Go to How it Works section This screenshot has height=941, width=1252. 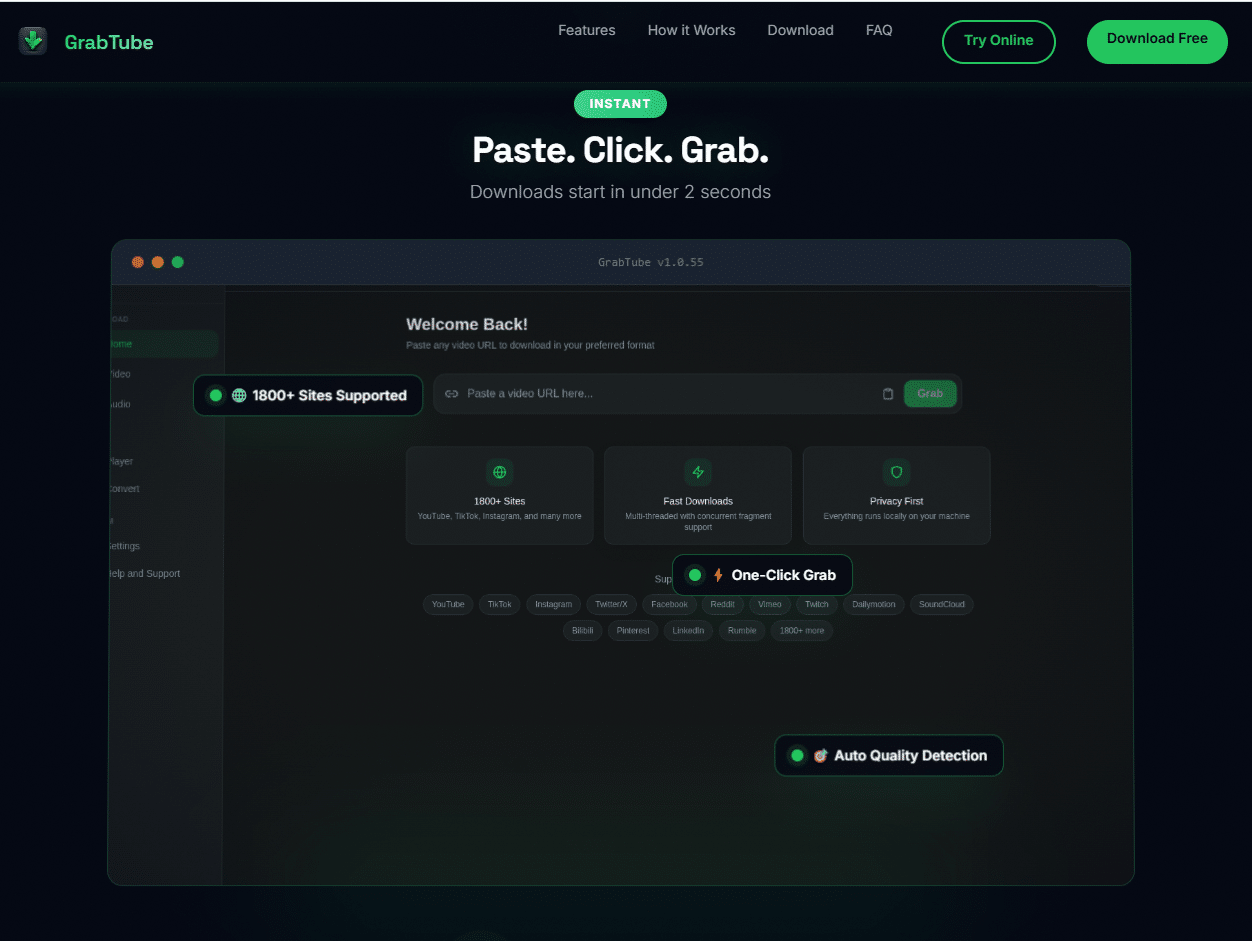tap(691, 30)
